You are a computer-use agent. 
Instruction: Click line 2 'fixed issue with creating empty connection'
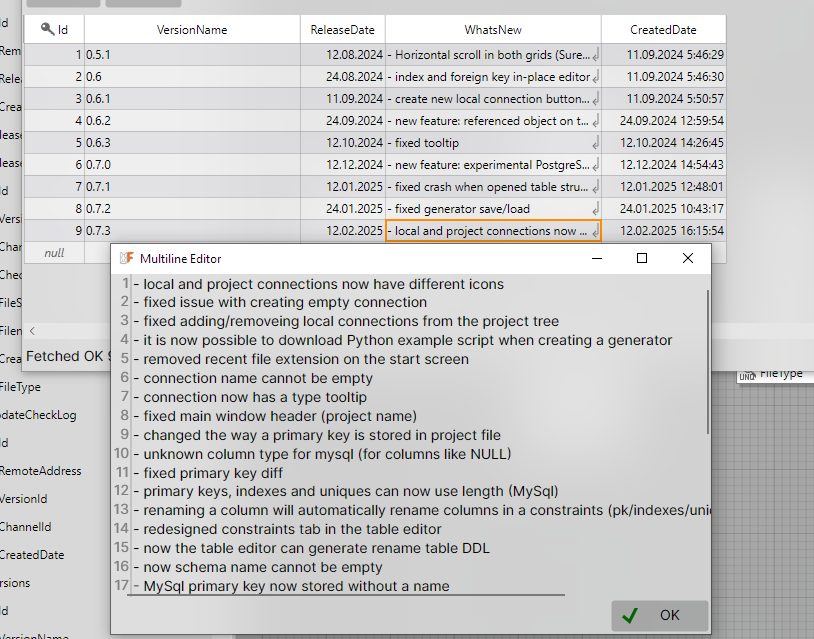(x=280, y=302)
